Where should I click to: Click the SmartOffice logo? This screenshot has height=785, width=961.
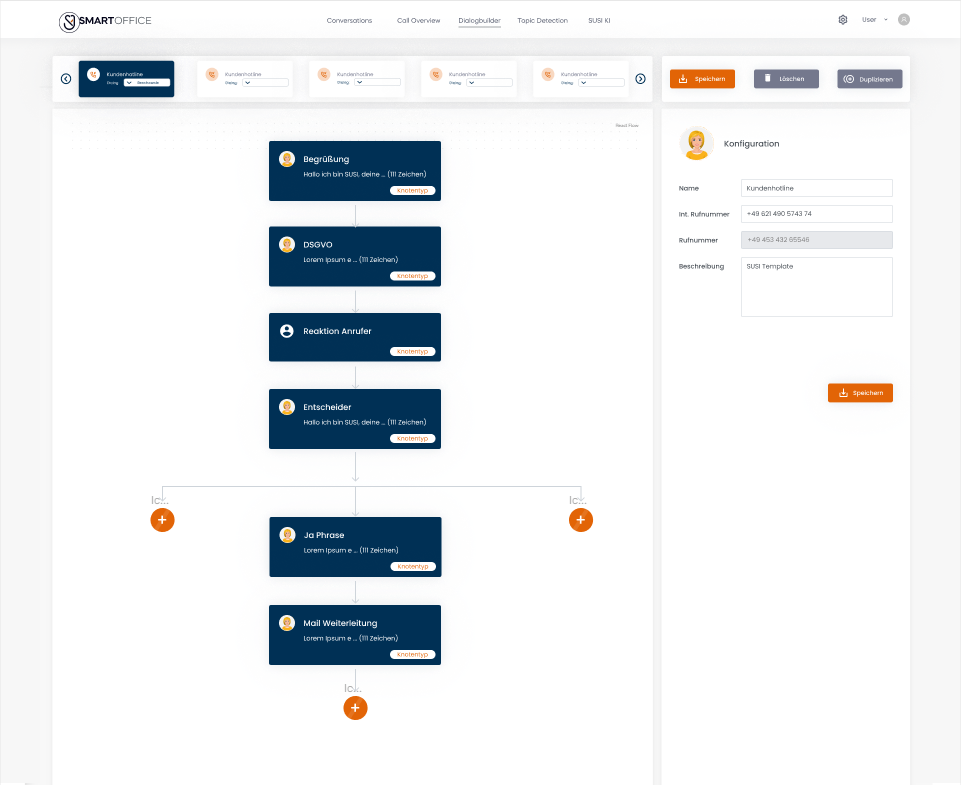(x=105, y=21)
